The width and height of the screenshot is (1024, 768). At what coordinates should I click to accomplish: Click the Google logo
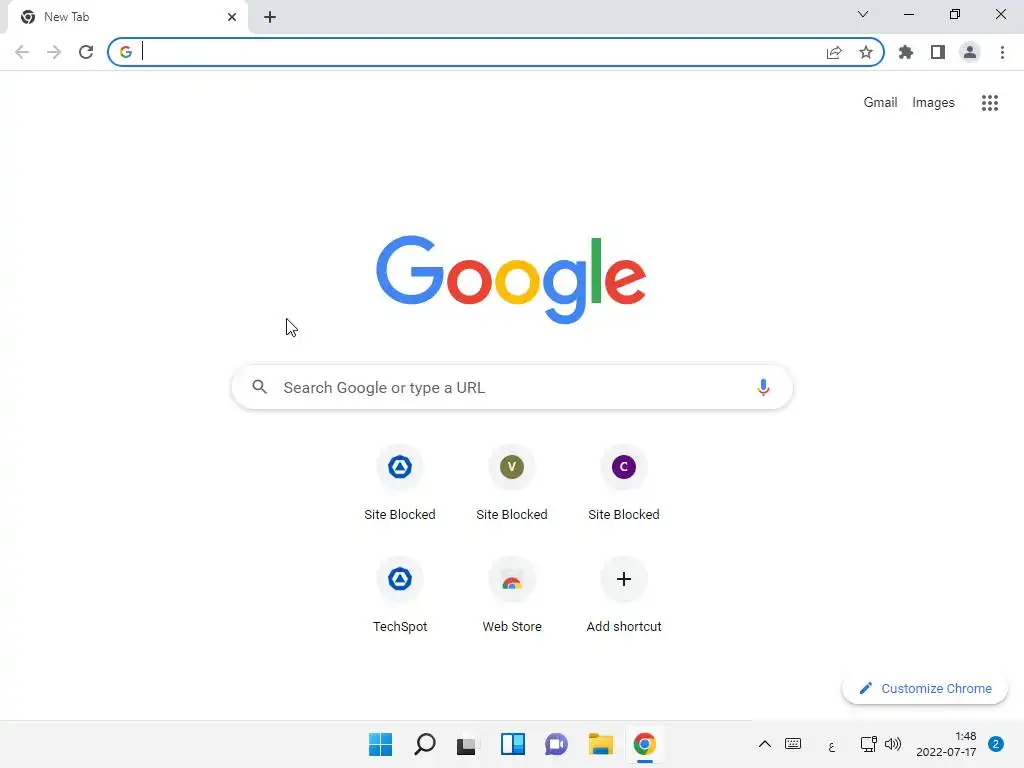(511, 280)
